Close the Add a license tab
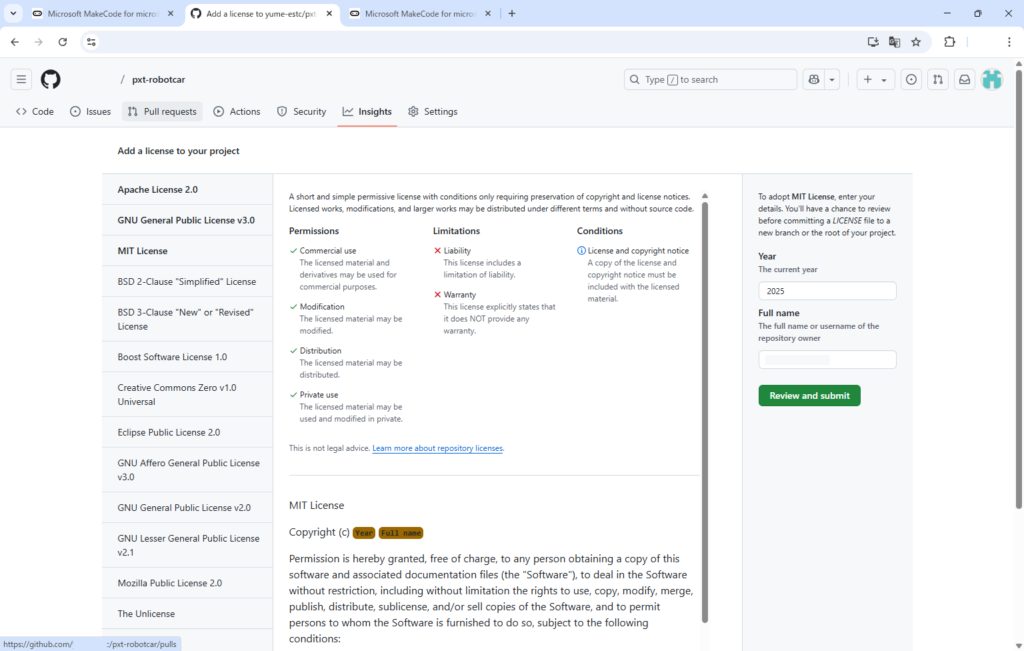 click(329, 13)
